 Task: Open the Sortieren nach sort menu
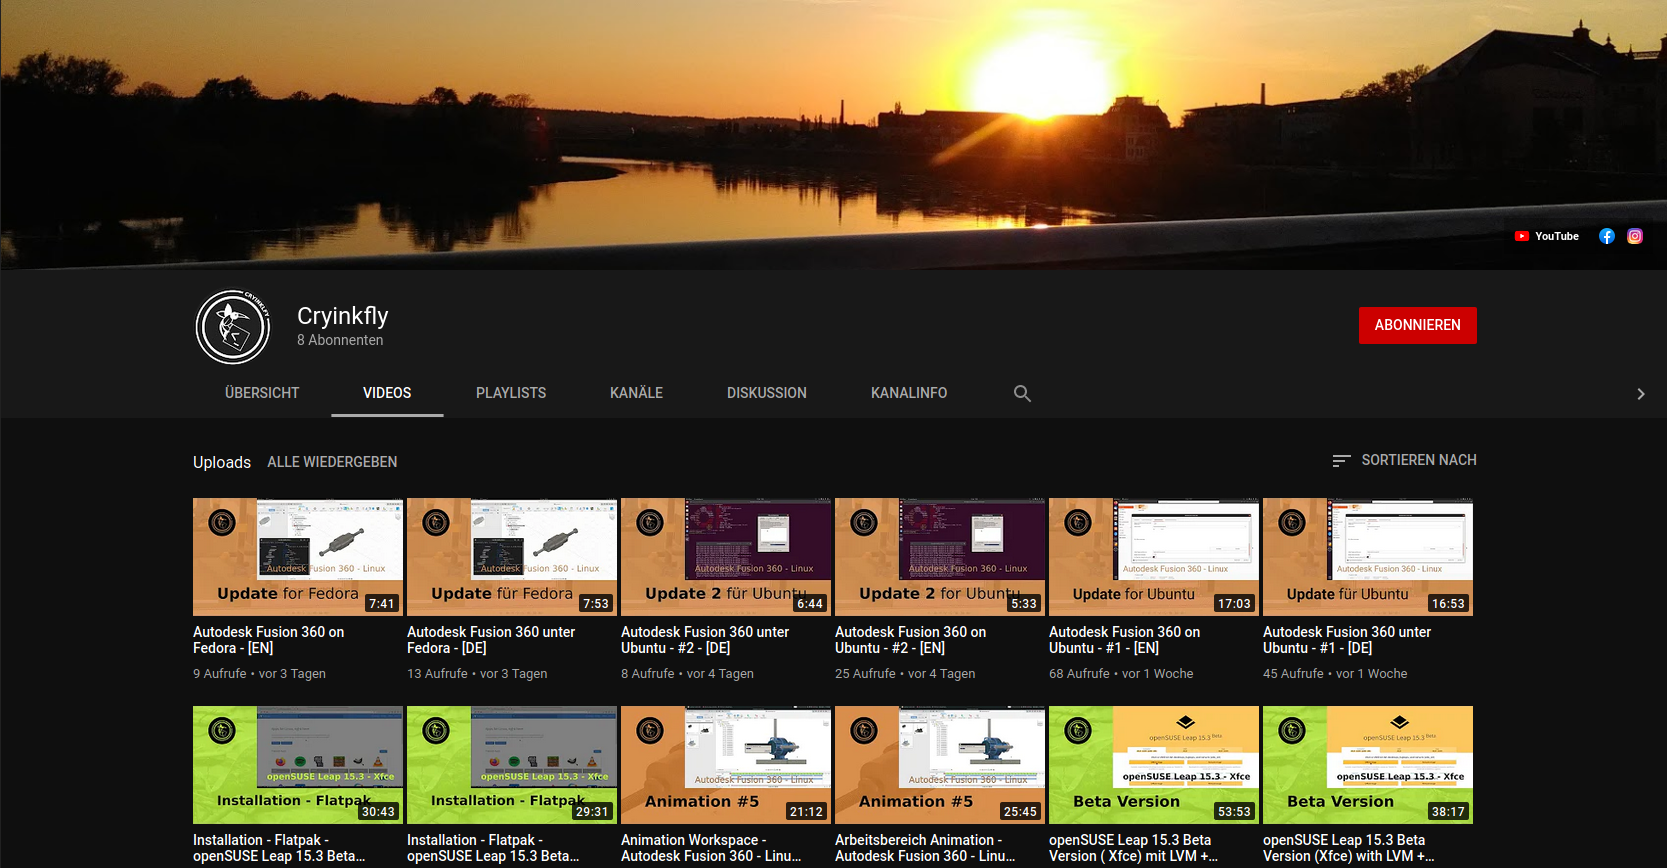1404,460
